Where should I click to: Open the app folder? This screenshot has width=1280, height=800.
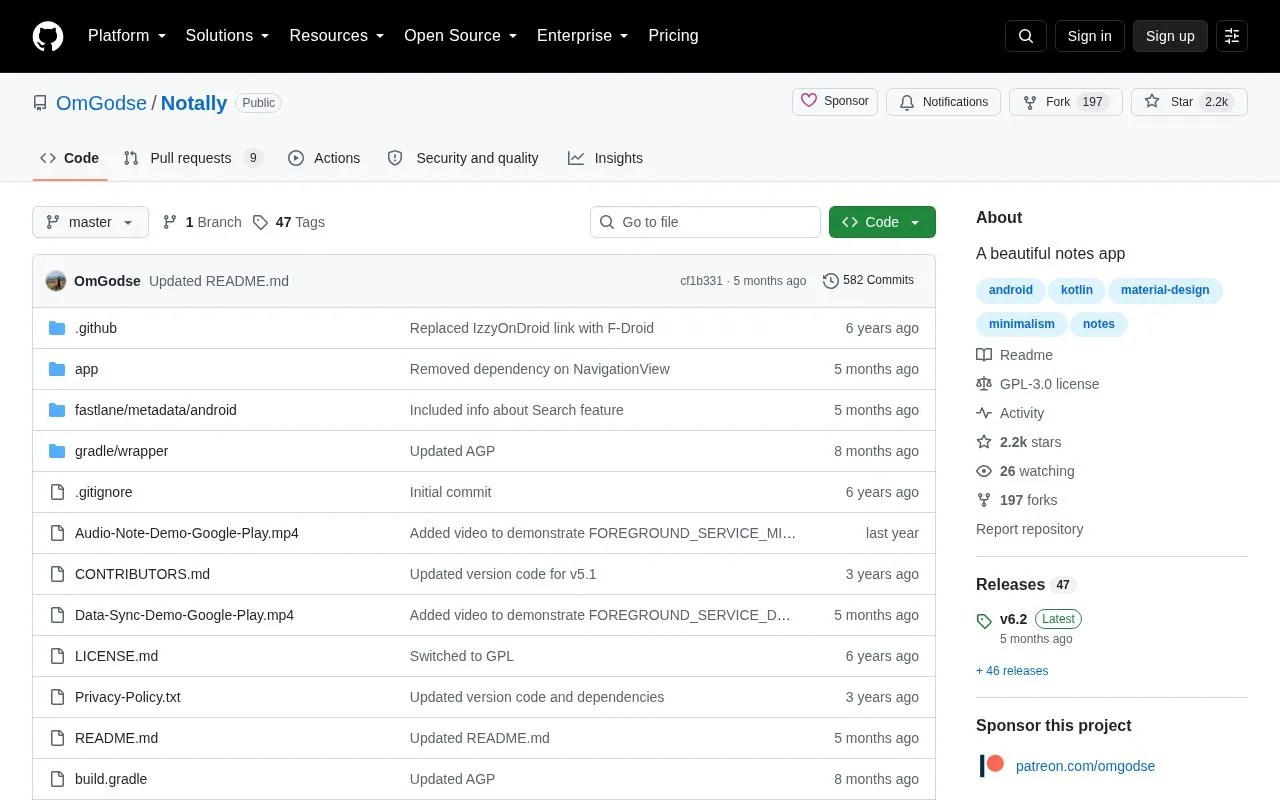click(x=87, y=369)
